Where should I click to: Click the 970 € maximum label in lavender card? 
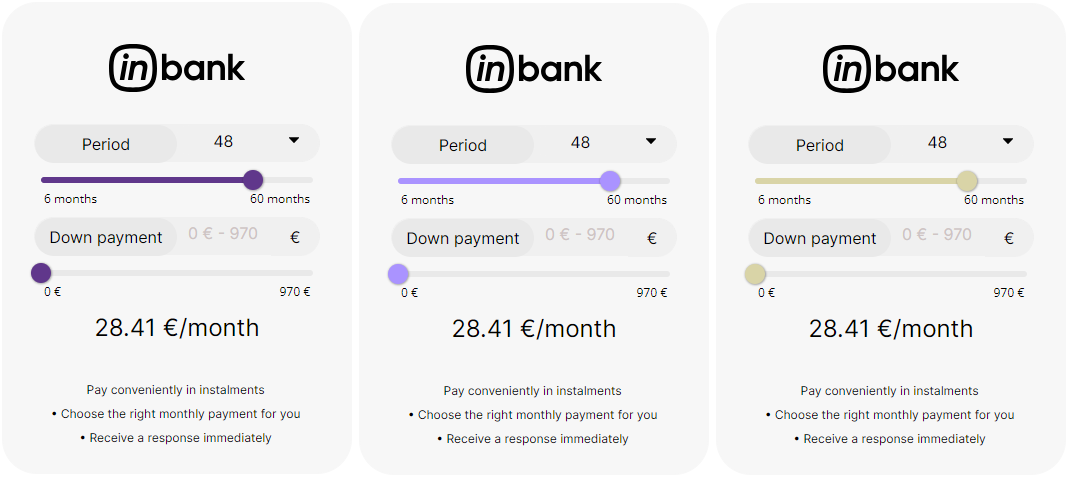[x=652, y=293]
